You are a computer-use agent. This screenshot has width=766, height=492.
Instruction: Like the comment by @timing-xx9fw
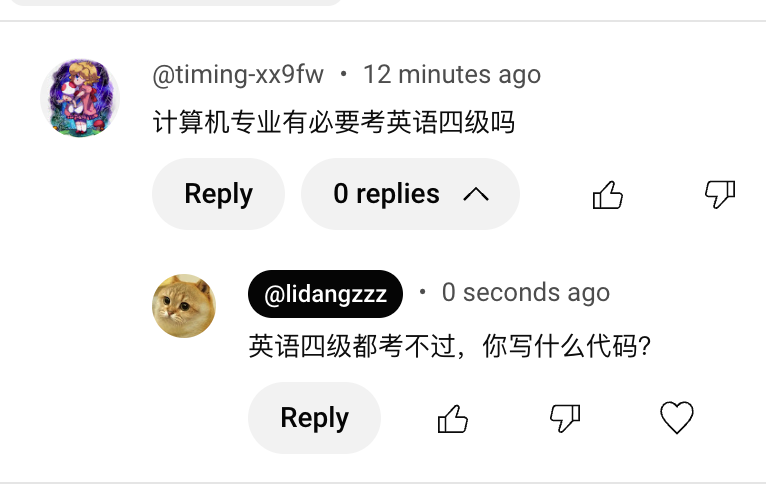point(608,194)
